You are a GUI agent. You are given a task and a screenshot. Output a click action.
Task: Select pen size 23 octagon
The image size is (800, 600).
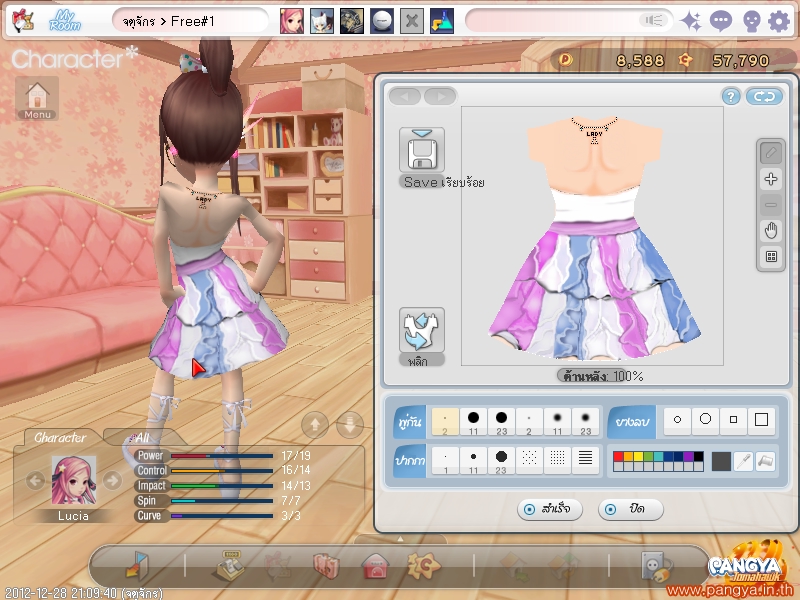(x=502, y=460)
